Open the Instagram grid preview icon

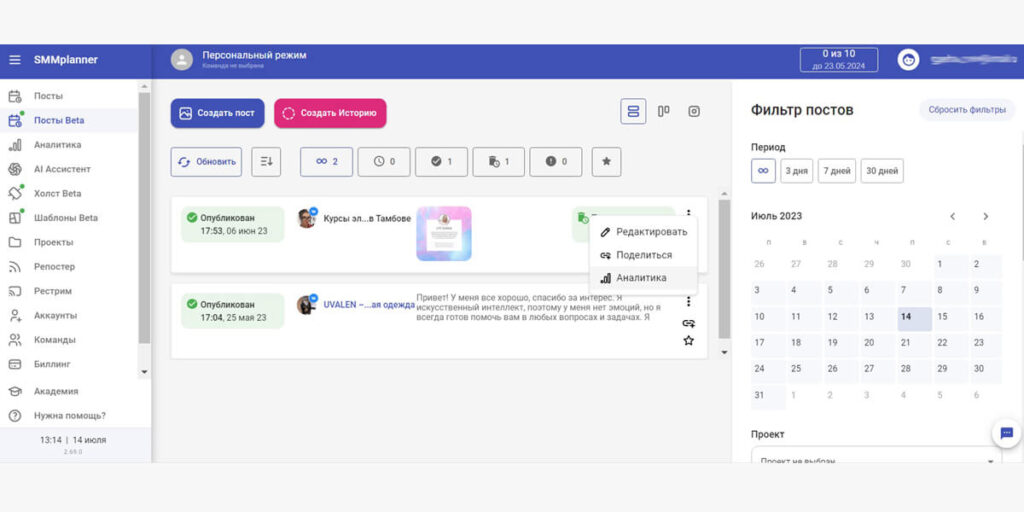[694, 112]
